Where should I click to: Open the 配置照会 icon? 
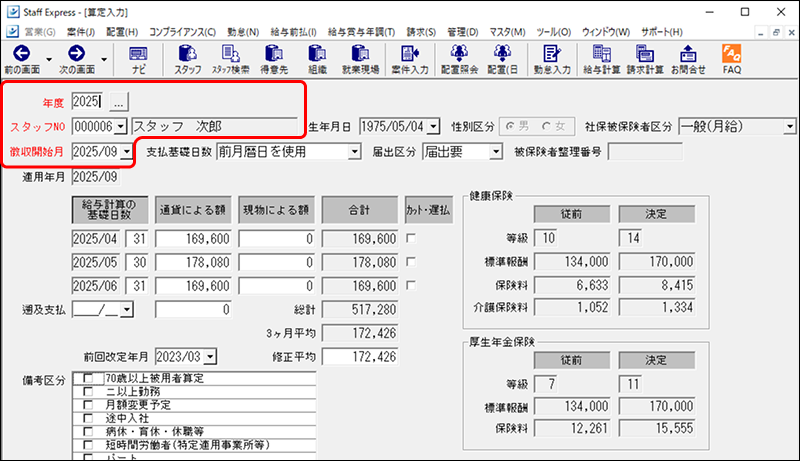click(x=459, y=54)
